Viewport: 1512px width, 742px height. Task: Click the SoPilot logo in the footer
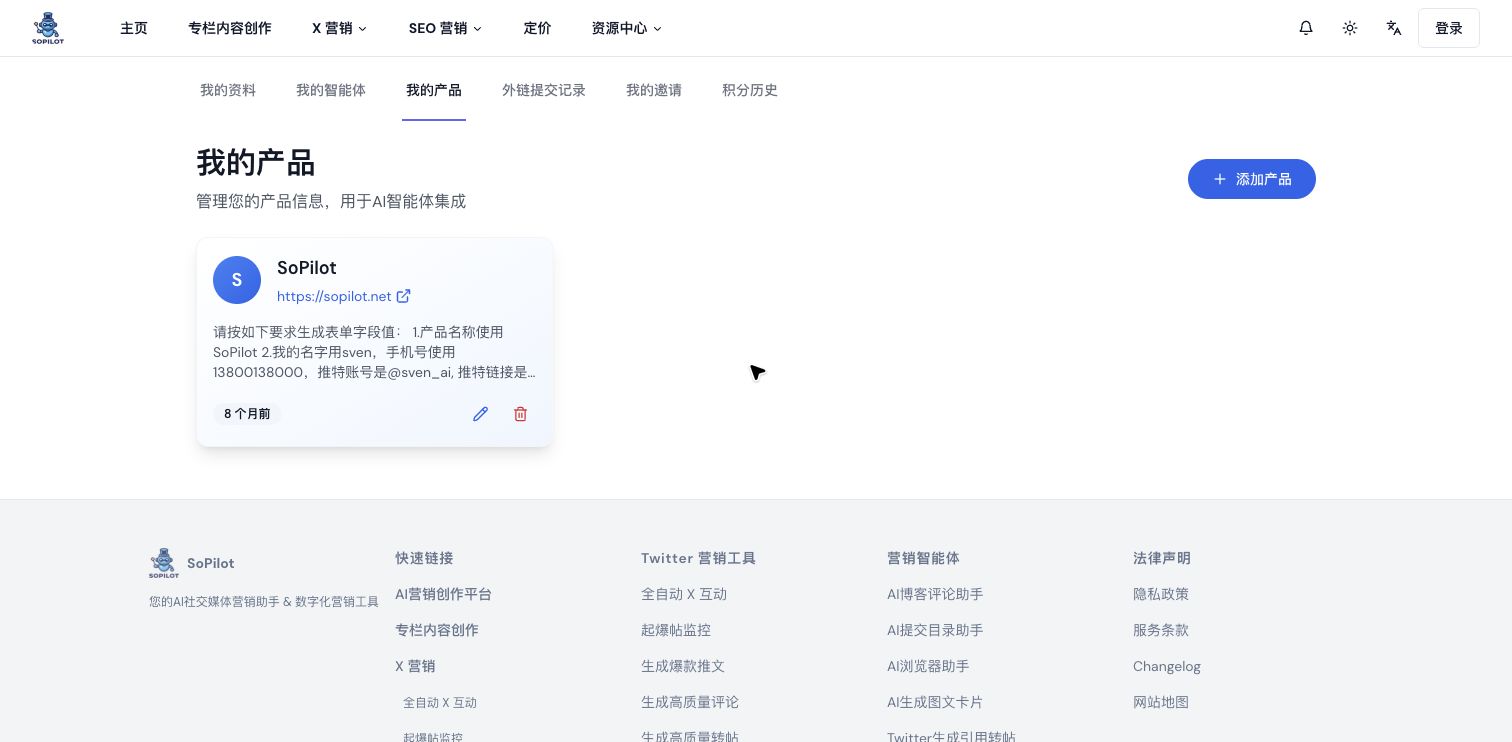[164, 563]
